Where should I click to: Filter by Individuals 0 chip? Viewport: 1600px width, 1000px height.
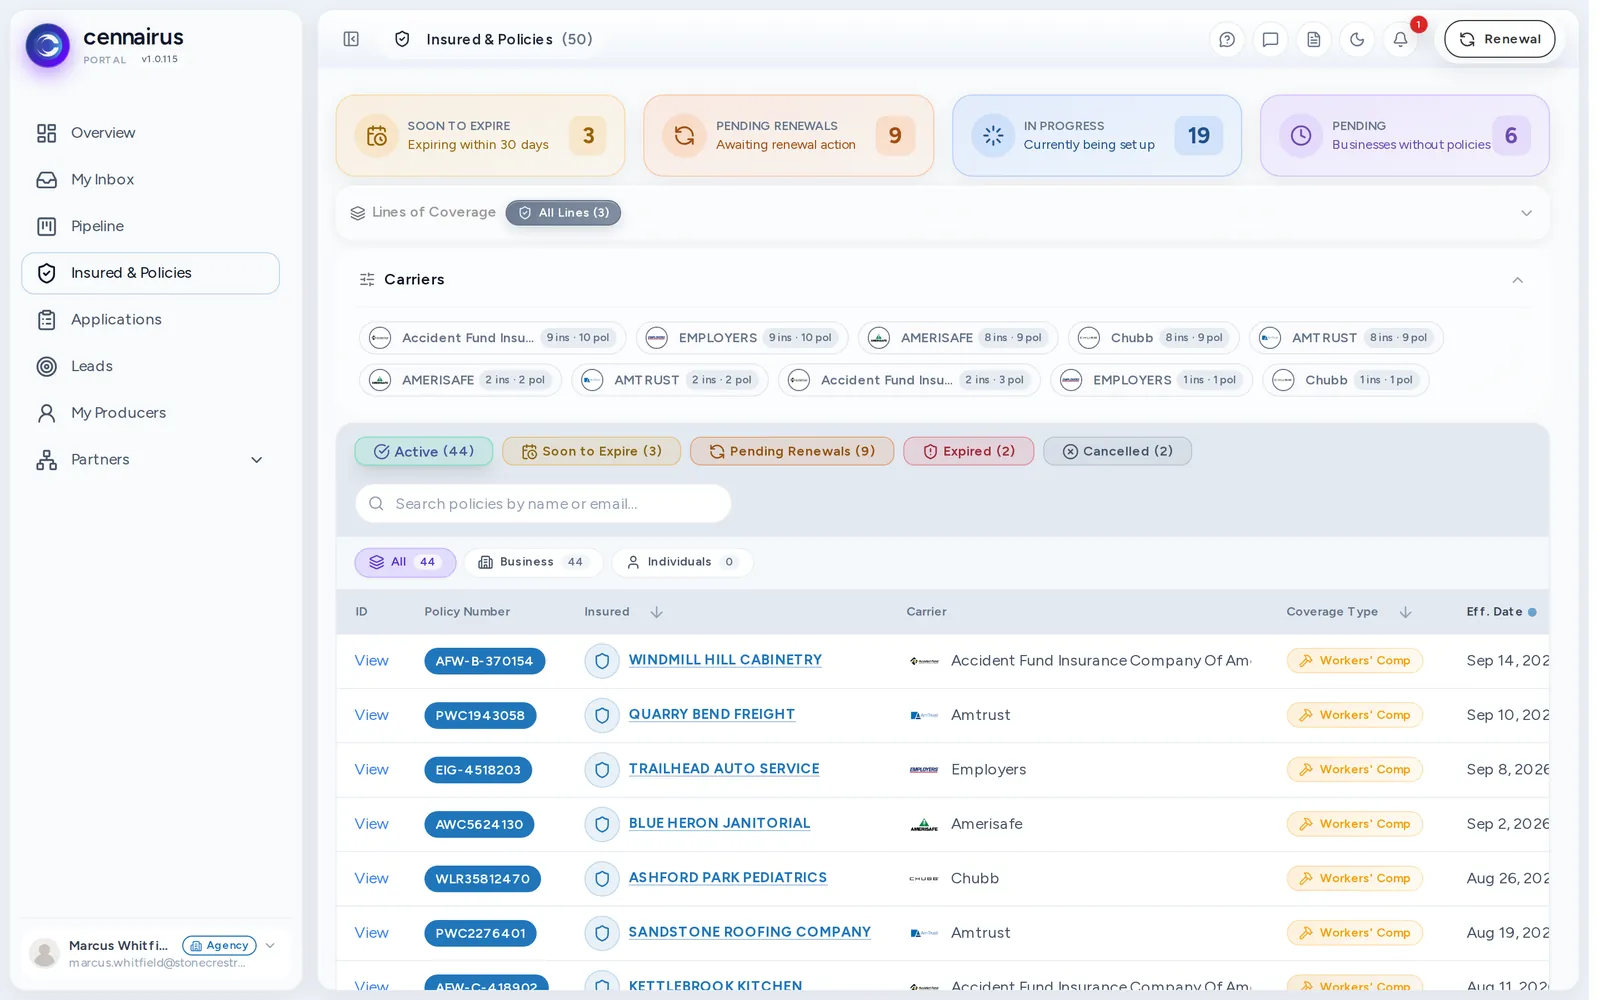point(682,562)
